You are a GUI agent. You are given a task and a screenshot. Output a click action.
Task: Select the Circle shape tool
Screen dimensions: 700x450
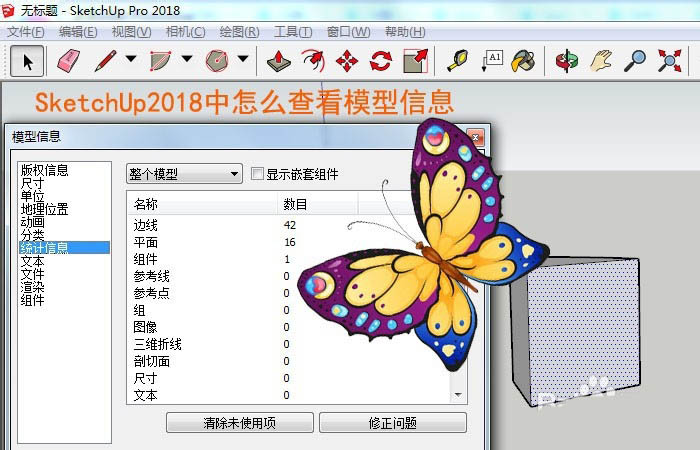pos(217,61)
